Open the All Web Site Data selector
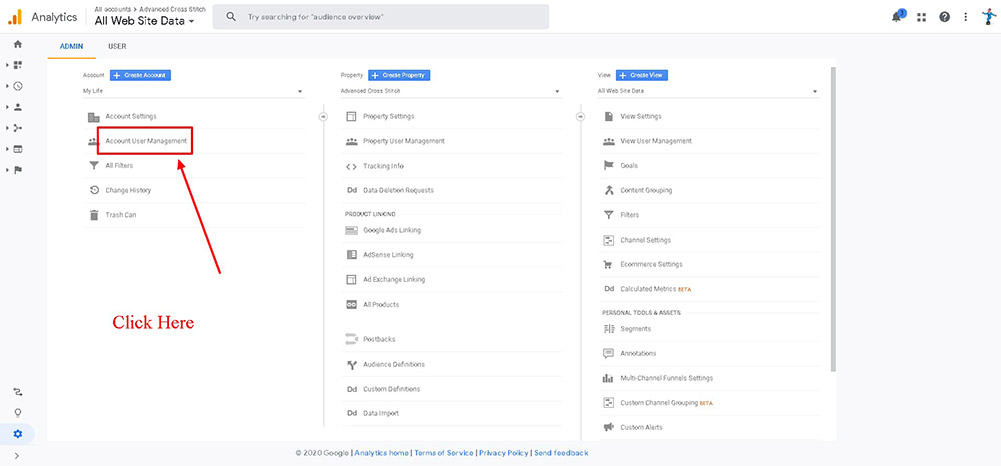 144,21
